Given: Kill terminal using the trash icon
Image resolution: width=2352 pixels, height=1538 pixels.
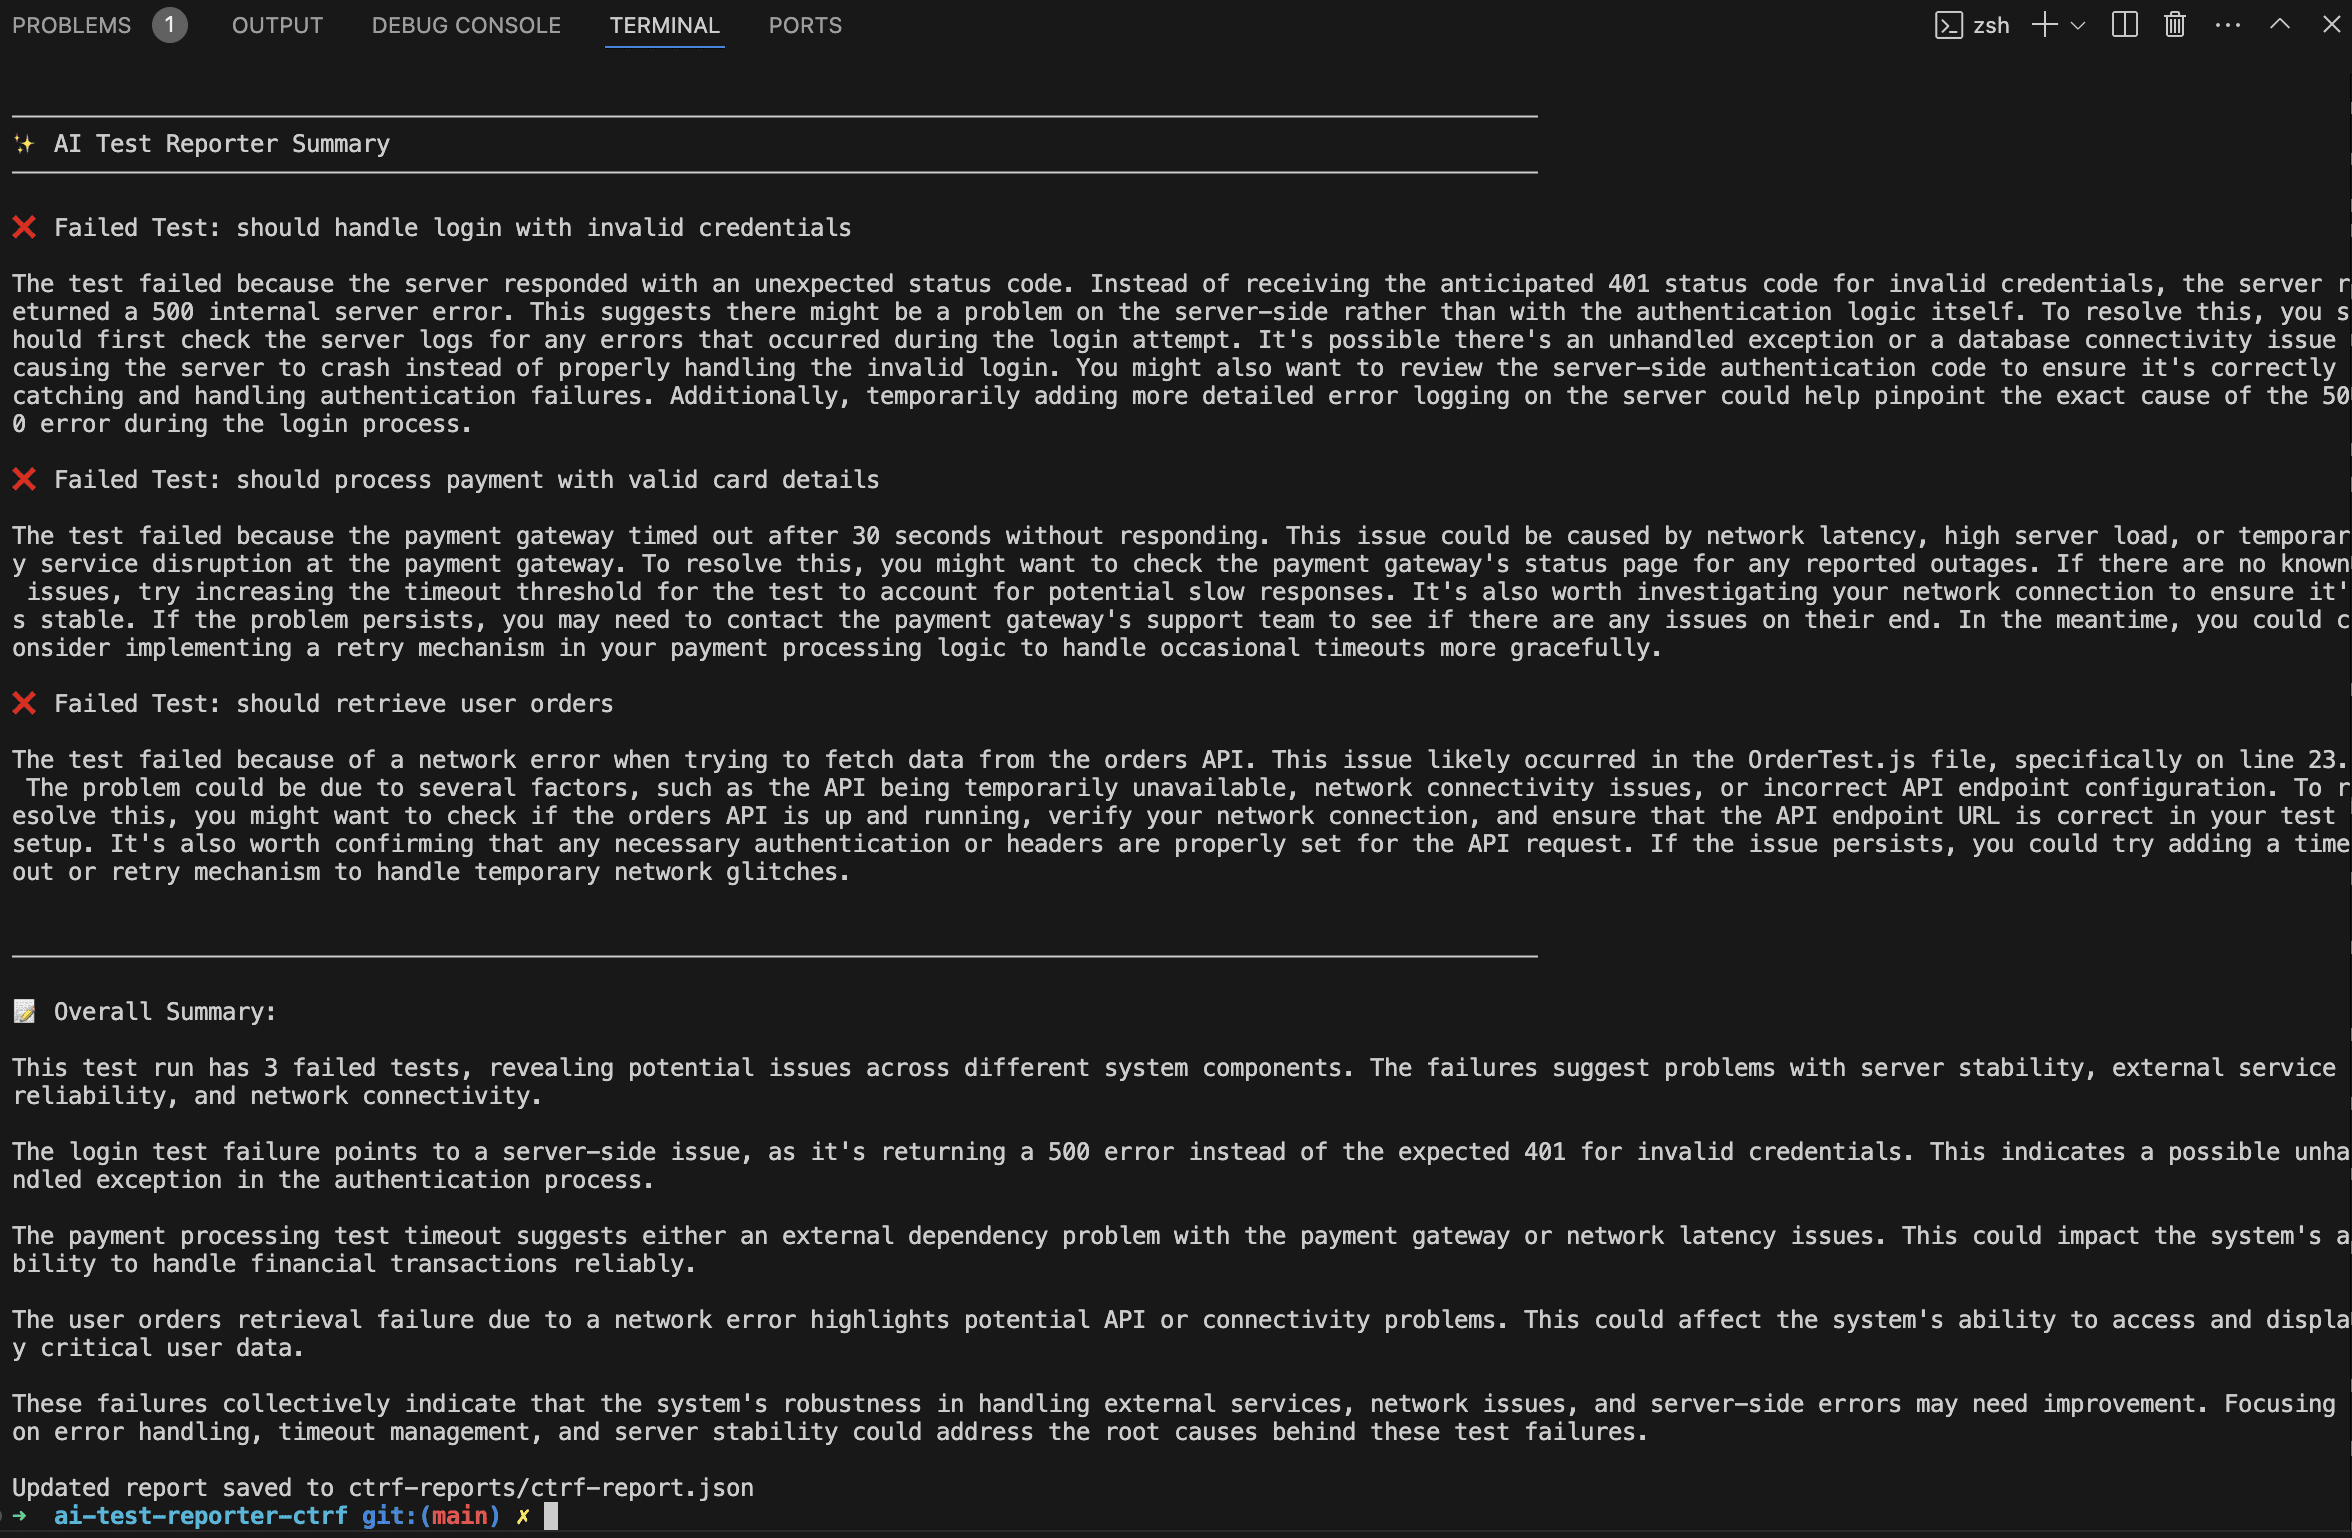Looking at the screenshot, I should (x=2175, y=25).
